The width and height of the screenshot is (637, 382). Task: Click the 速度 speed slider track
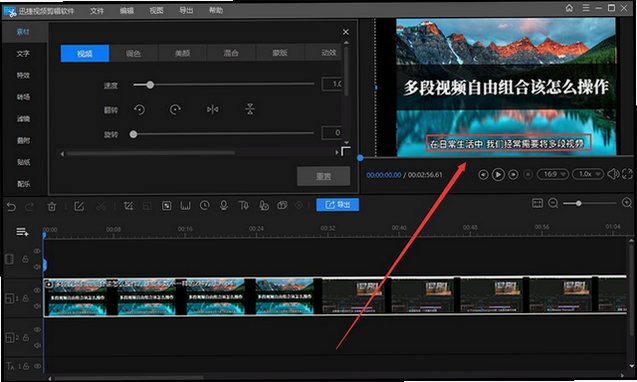pyautogui.click(x=224, y=85)
